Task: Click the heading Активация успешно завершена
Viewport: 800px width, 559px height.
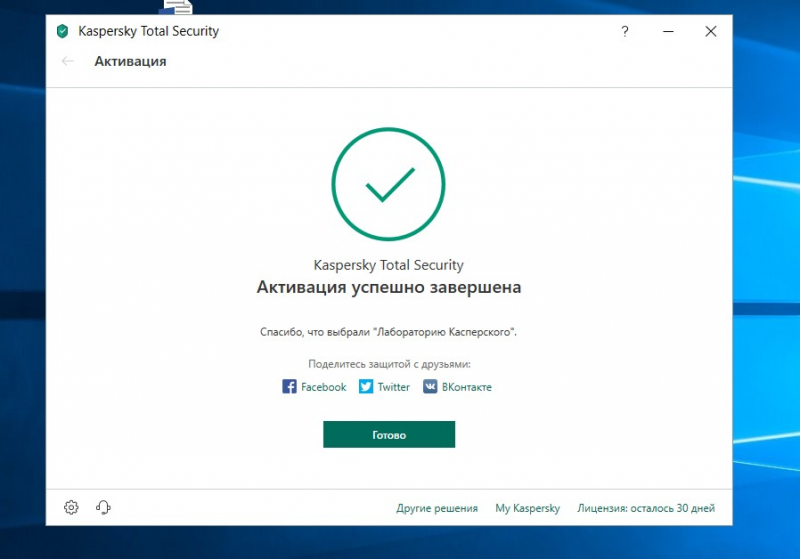Action: 389,287
